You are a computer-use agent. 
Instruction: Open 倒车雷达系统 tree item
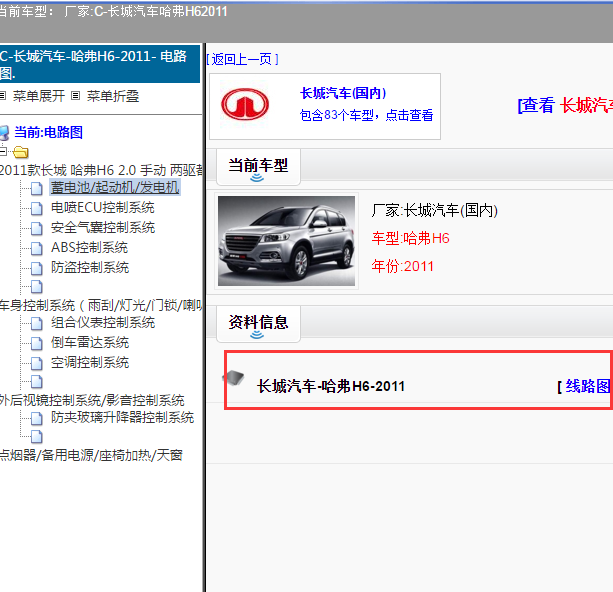click(x=90, y=343)
